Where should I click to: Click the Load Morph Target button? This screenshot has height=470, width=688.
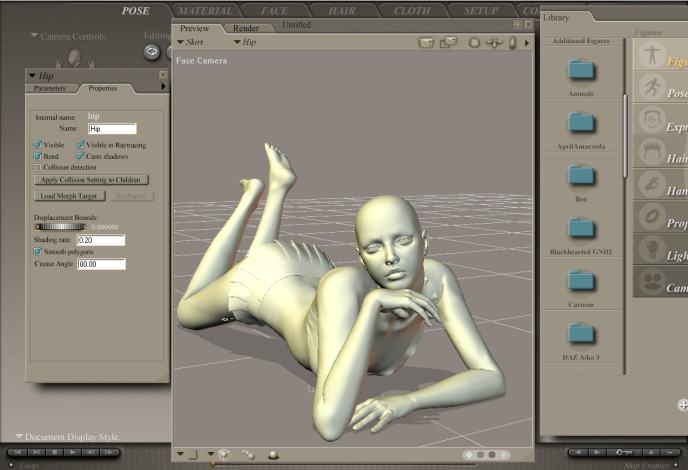68,196
